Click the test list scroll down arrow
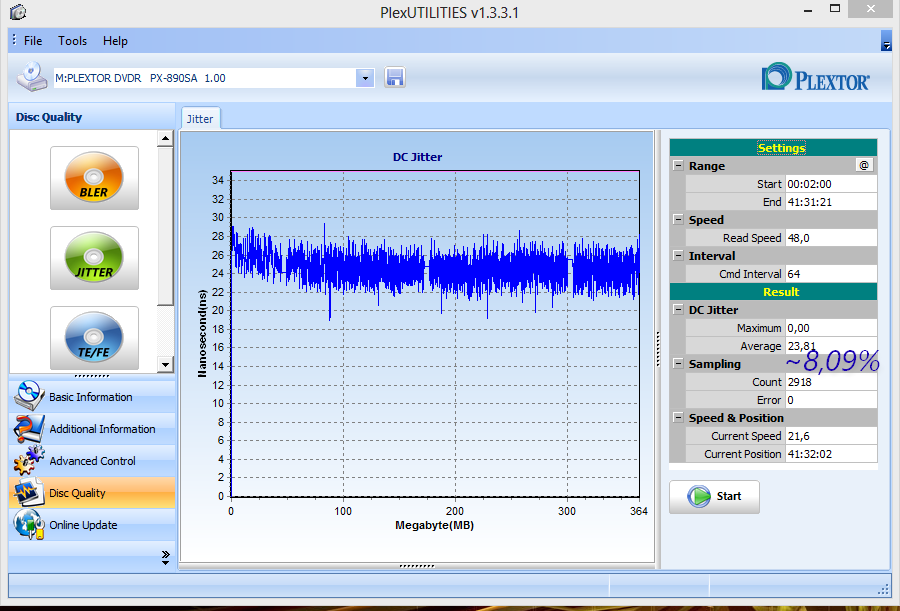The height and width of the screenshot is (611, 900). click(x=165, y=364)
